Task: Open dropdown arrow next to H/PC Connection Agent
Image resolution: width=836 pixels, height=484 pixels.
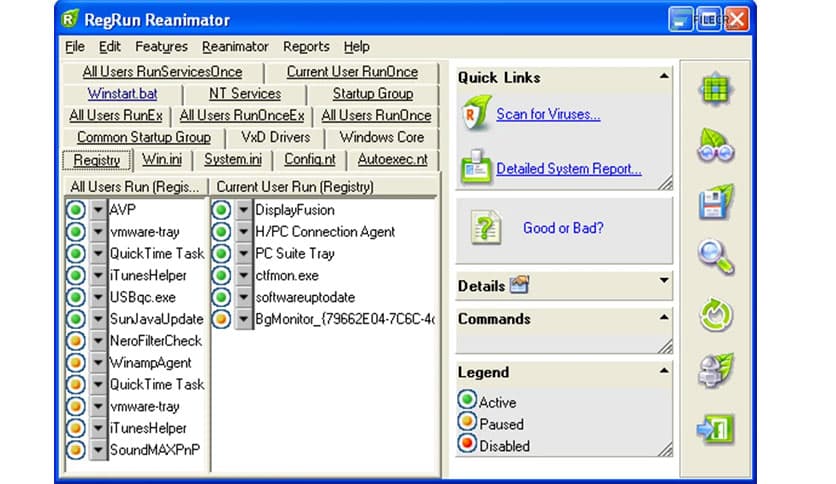Action: (x=244, y=231)
